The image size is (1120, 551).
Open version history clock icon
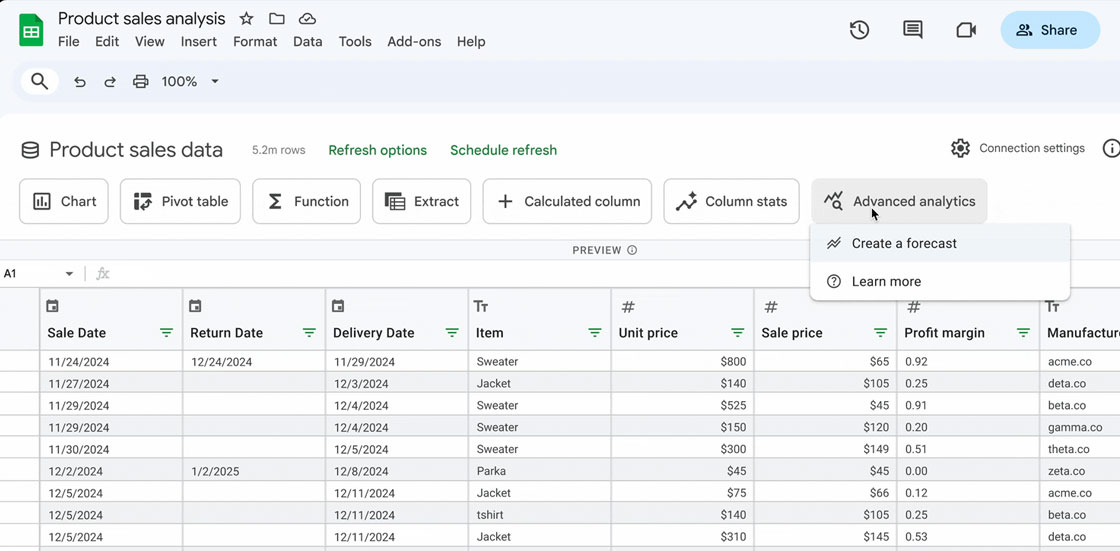(859, 30)
